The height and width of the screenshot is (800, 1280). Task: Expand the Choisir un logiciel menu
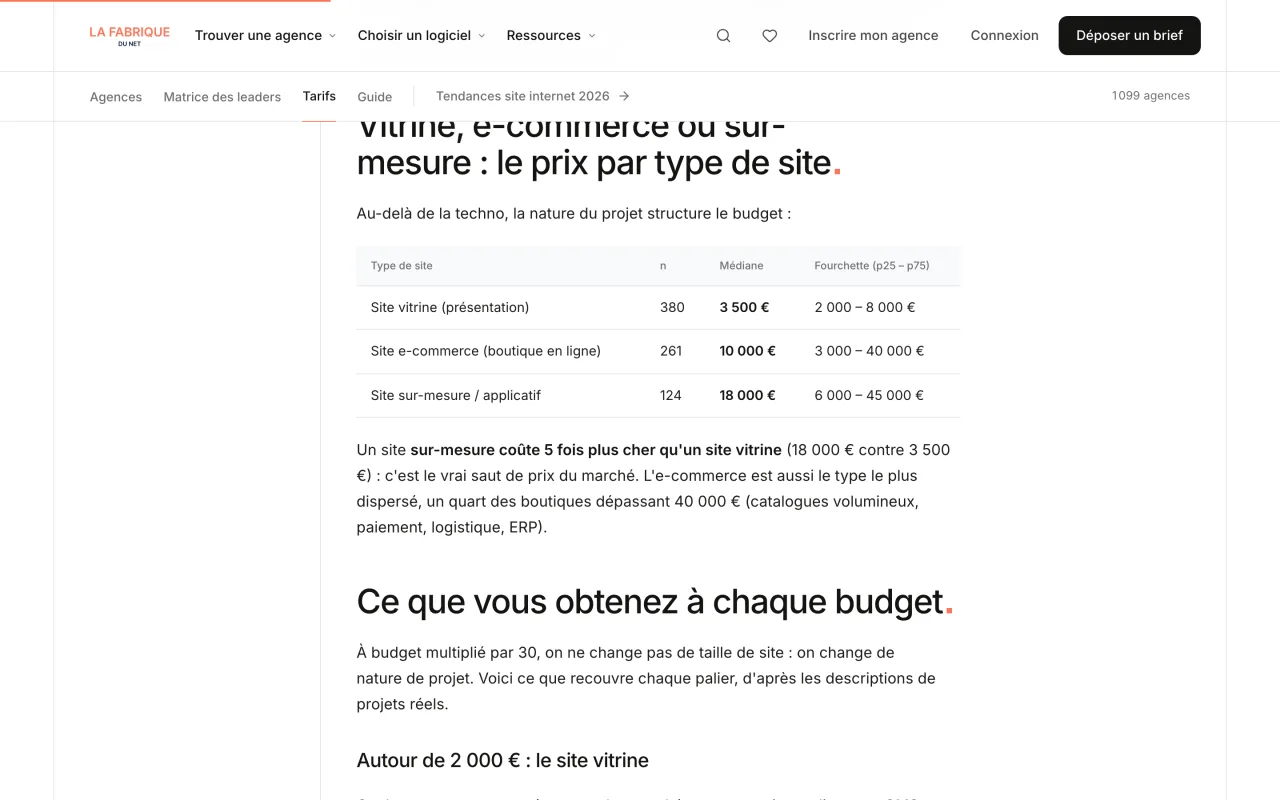421,36
